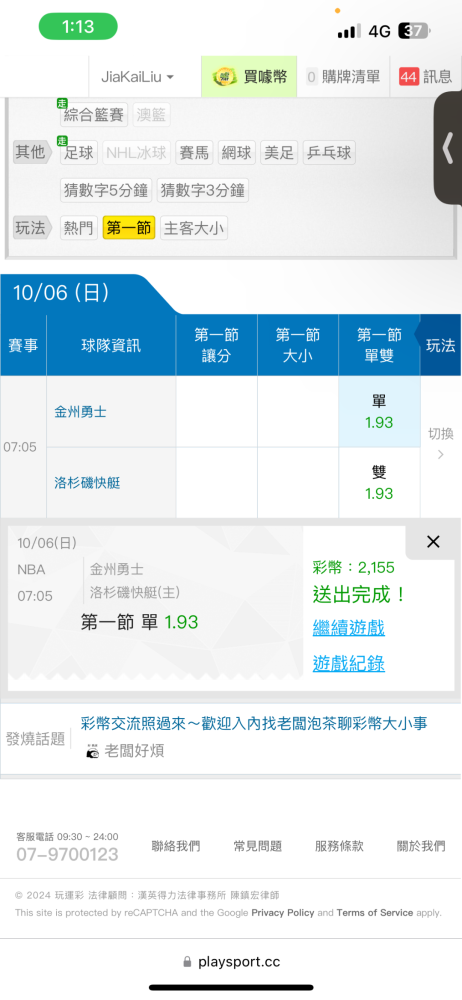
Task: Click the 玩法 label tag in filters
Action: coord(32,228)
